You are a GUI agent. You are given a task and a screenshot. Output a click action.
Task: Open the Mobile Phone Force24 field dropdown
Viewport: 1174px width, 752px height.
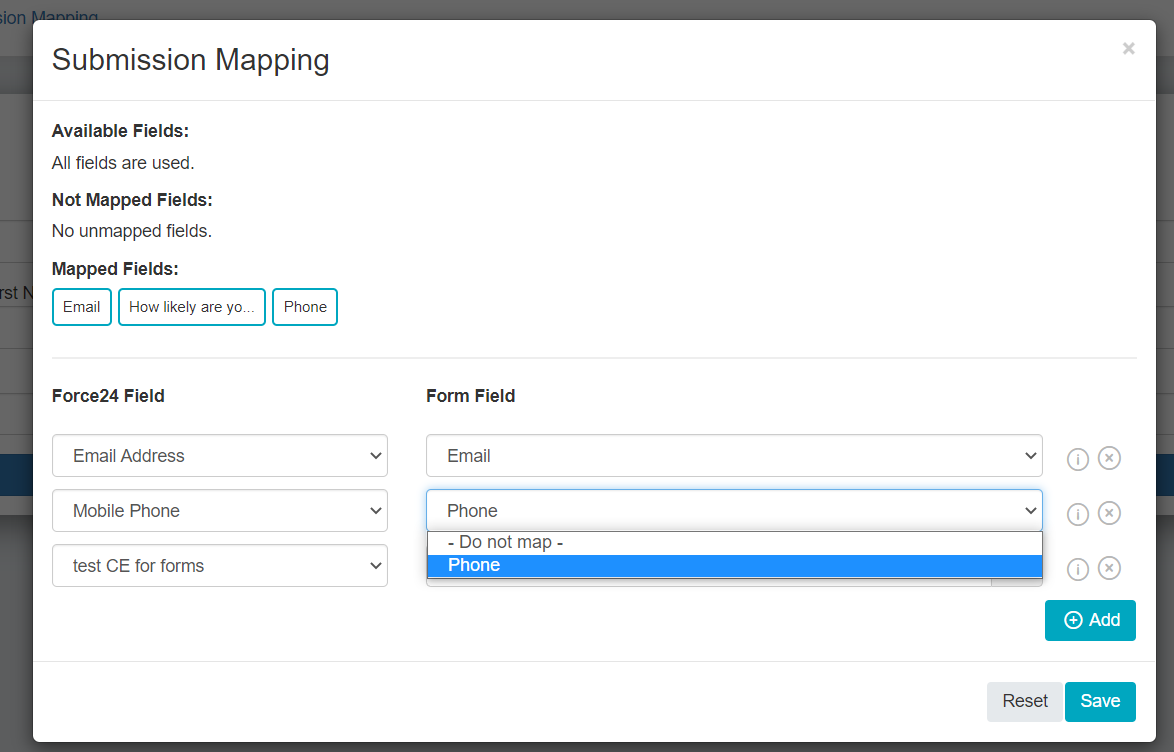pyautogui.click(x=219, y=511)
